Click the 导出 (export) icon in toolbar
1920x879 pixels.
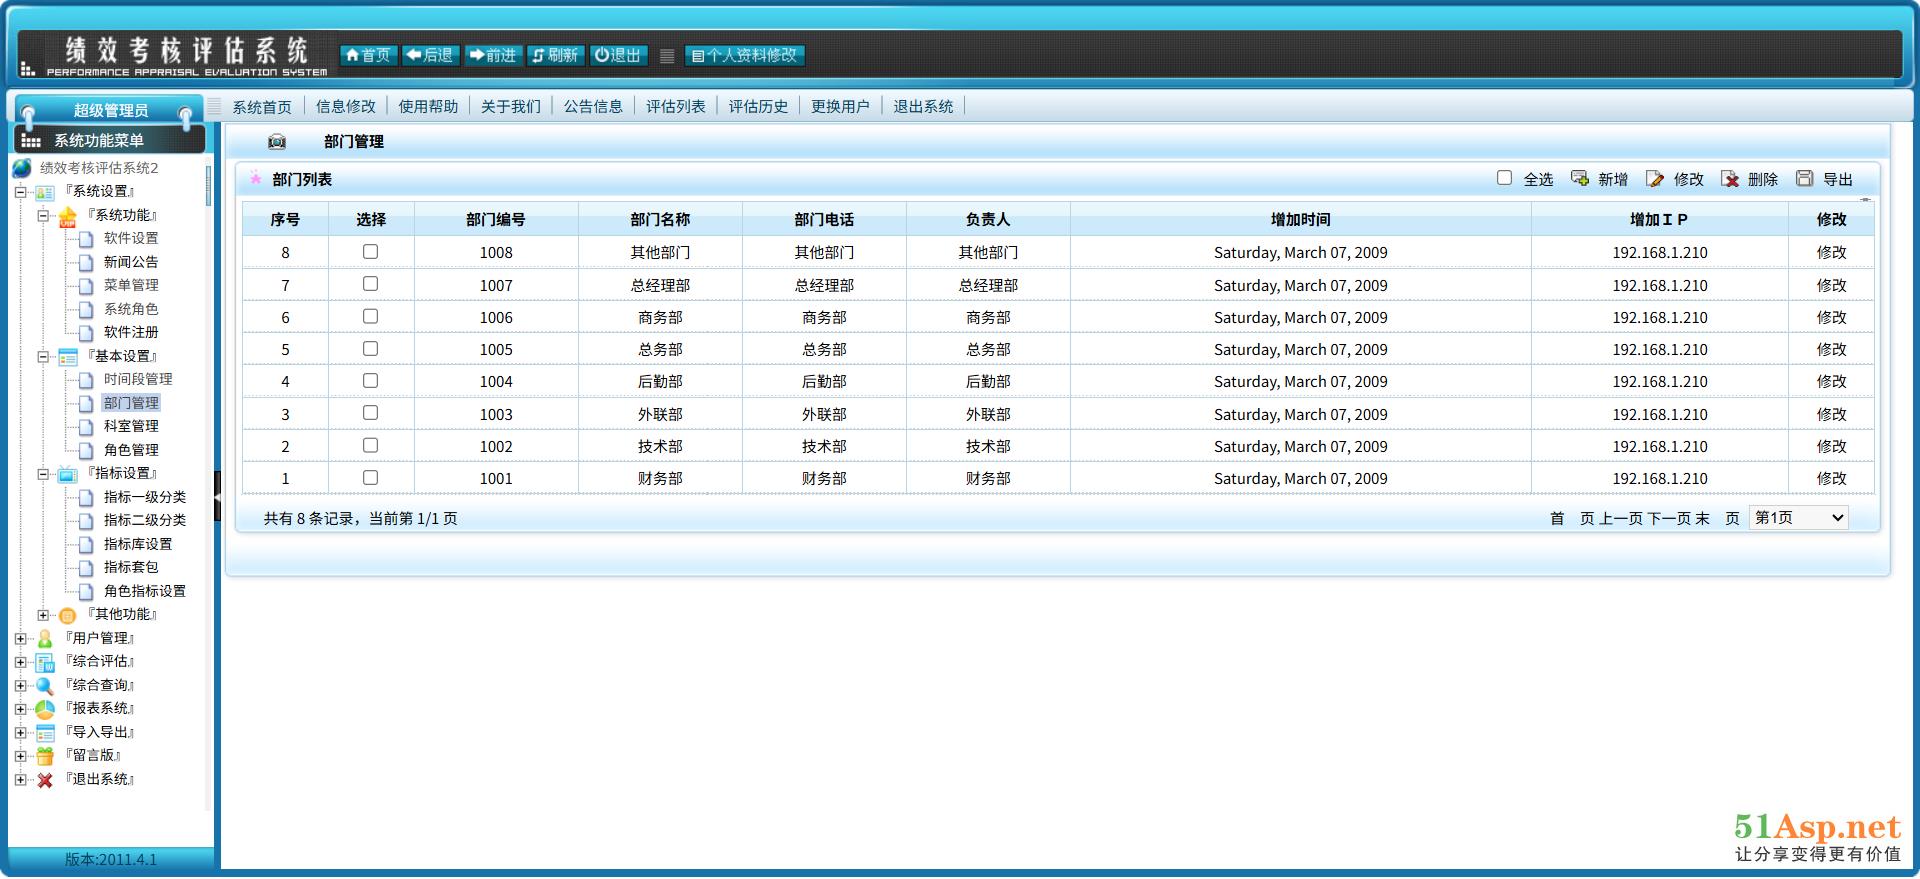[1804, 179]
